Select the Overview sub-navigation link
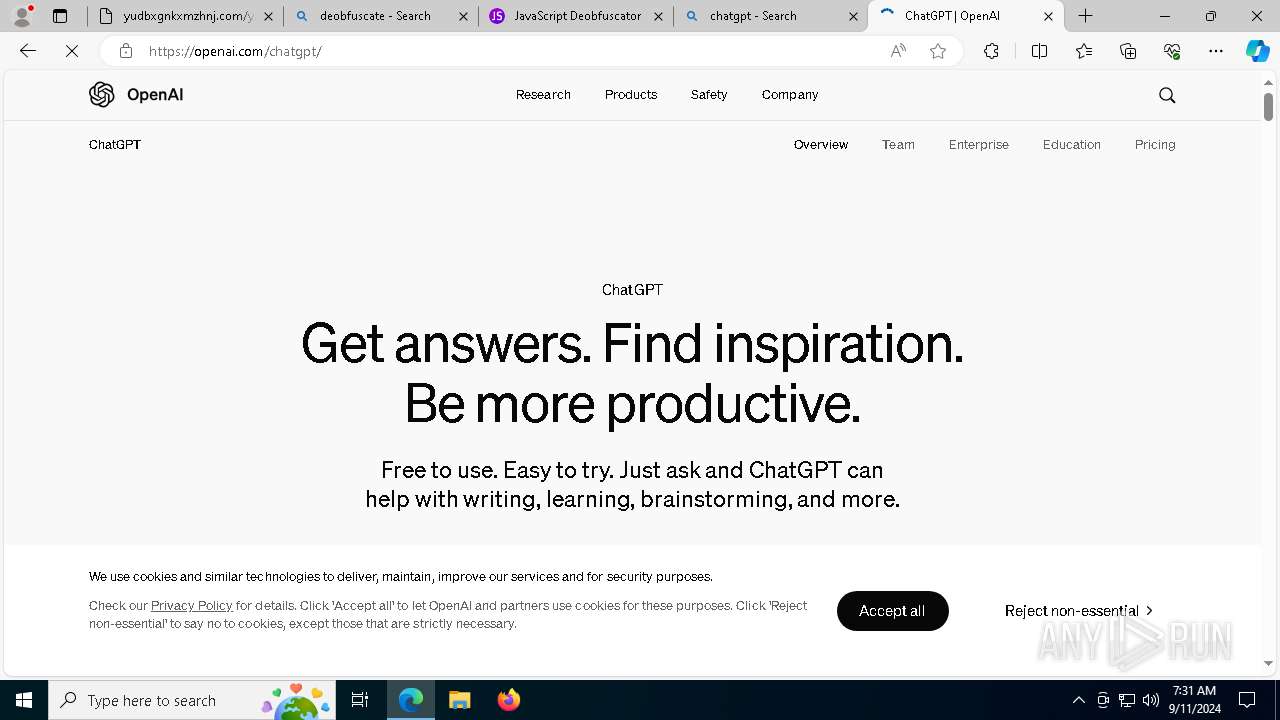This screenshot has height=720, width=1280. click(821, 145)
